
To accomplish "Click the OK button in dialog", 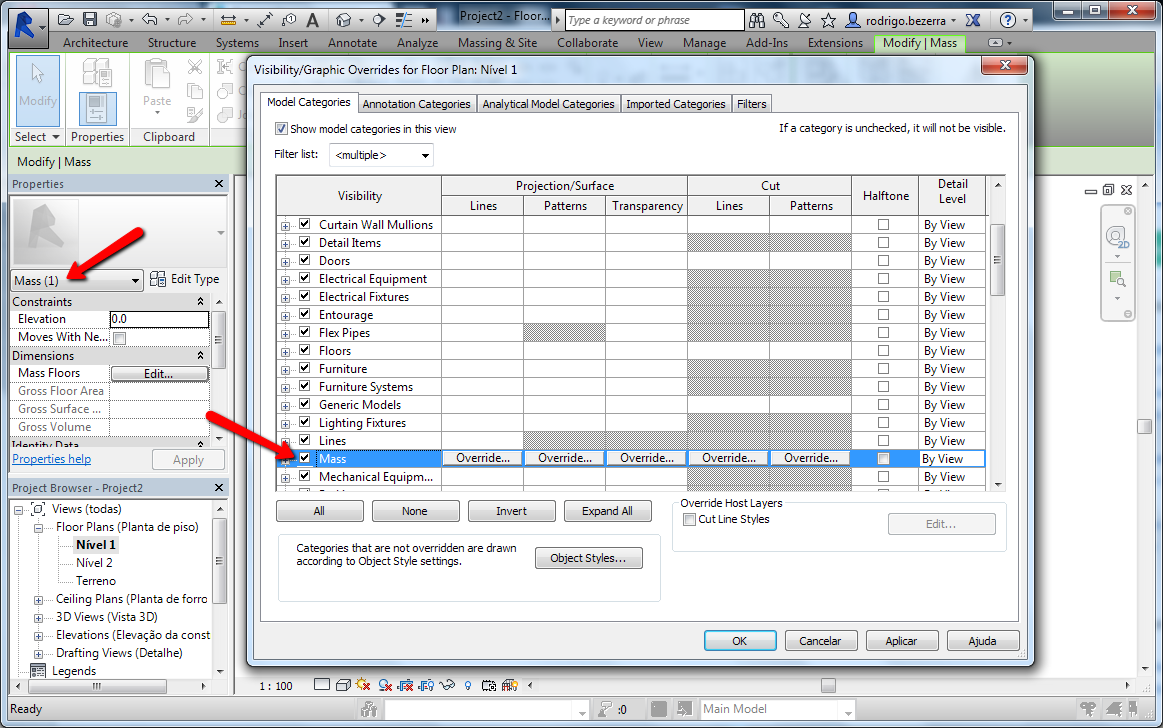I will [739, 641].
